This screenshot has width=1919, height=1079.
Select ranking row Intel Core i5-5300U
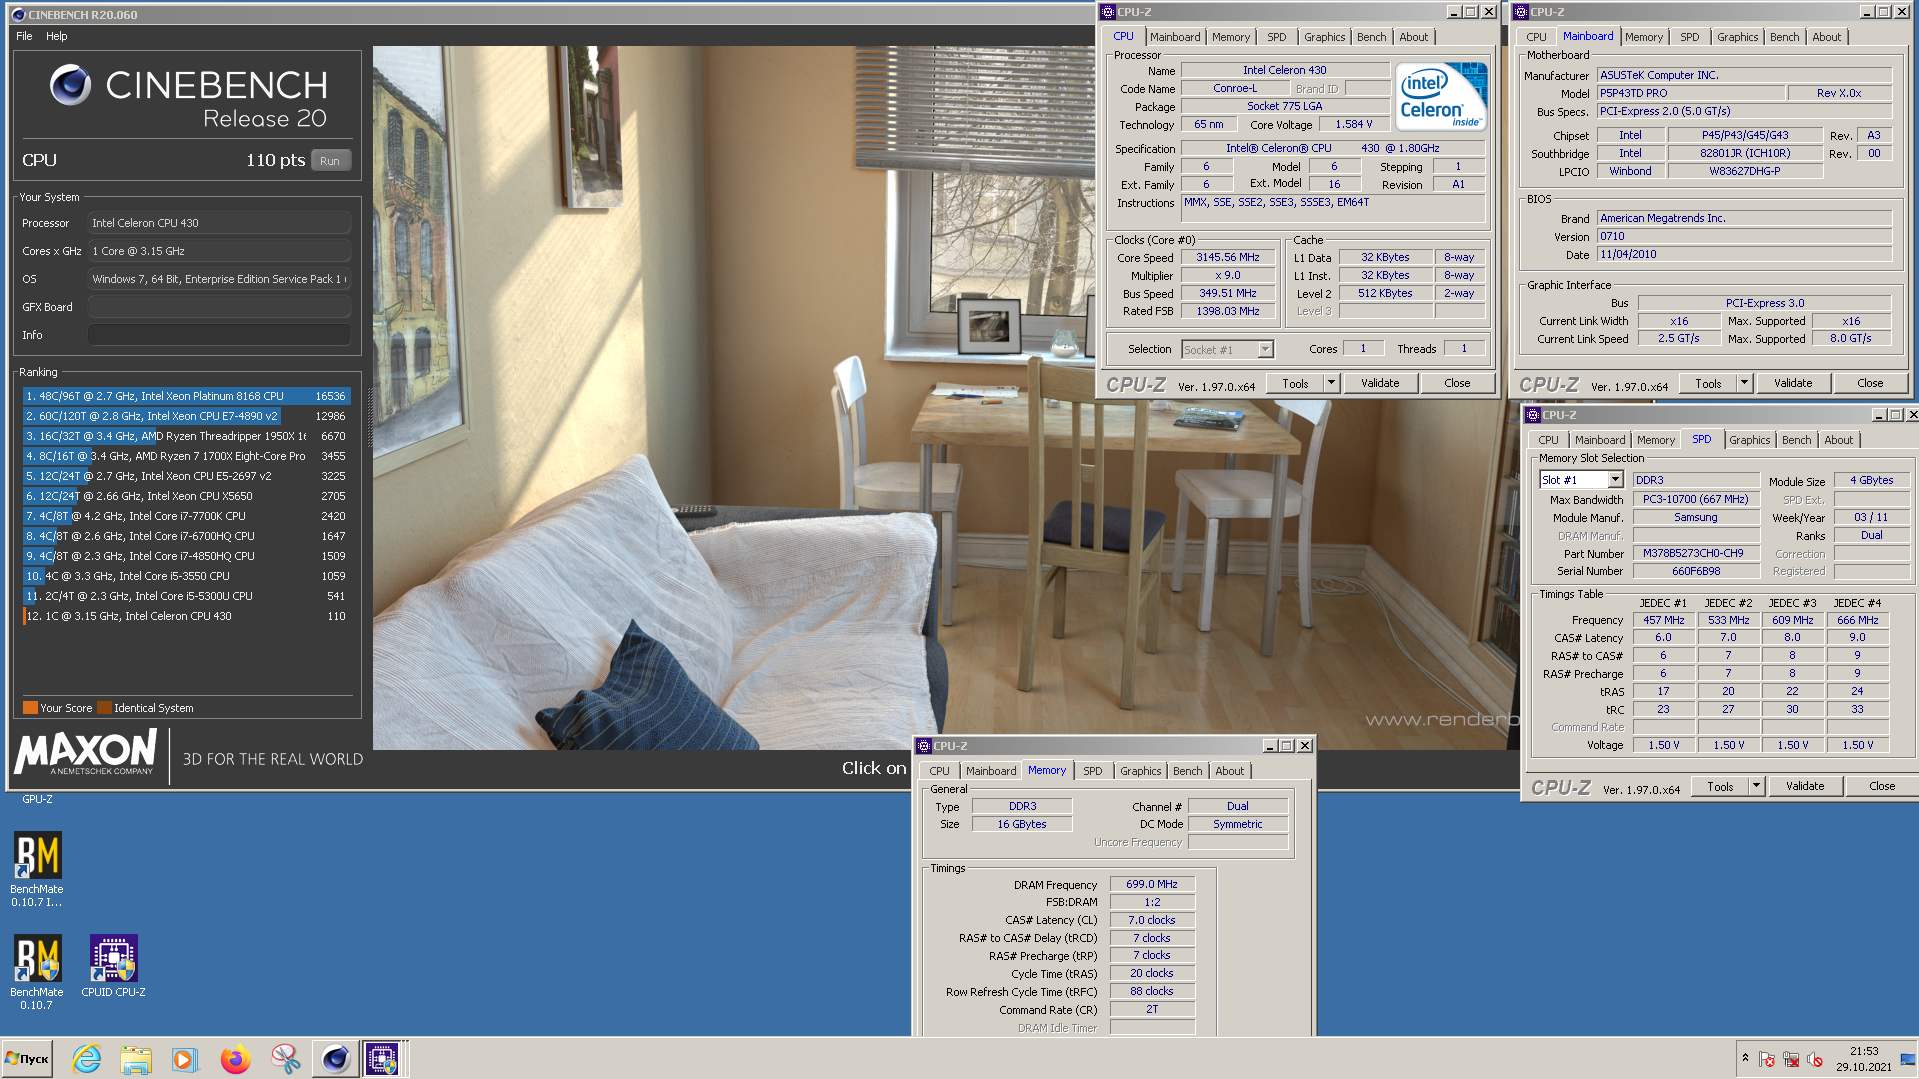(x=186, y=596)
